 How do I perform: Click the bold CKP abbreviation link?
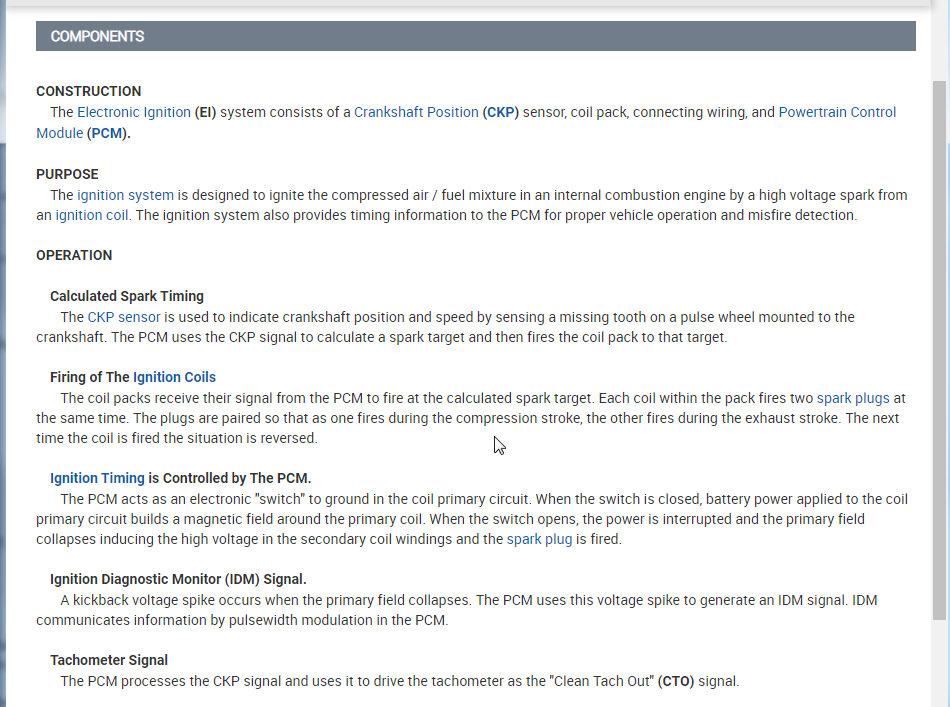[x=500, y=112]
